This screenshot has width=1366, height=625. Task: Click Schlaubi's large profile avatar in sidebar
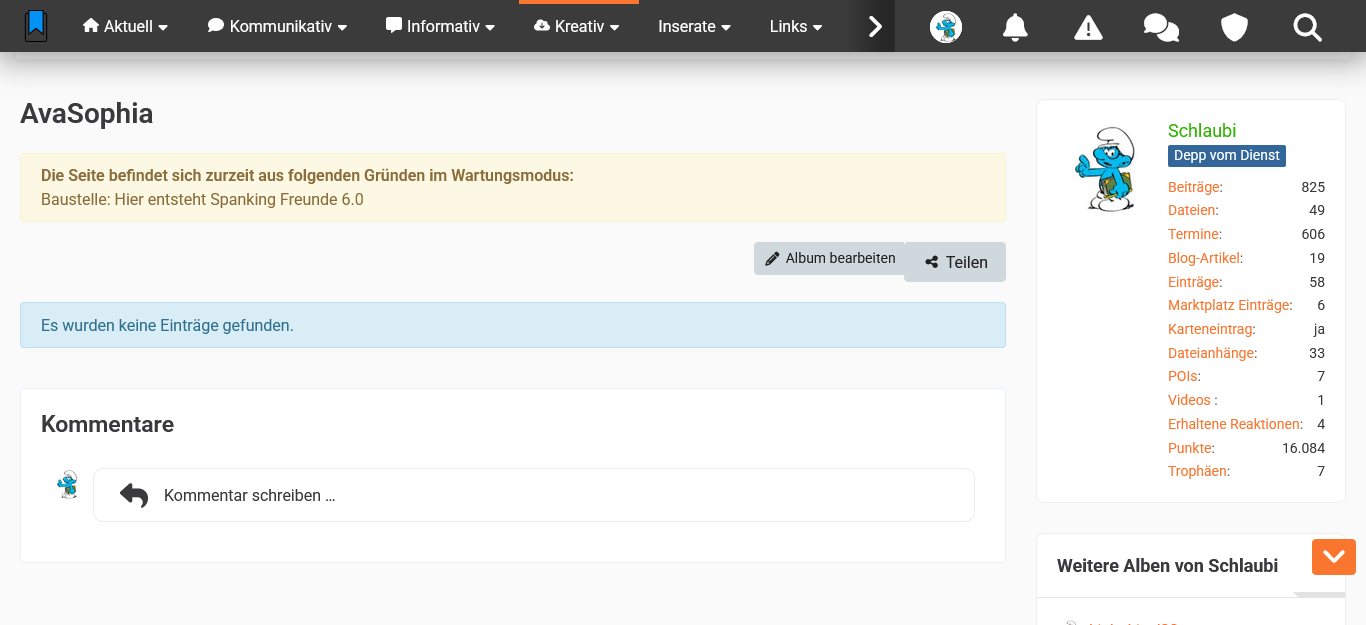point(1104,169)
